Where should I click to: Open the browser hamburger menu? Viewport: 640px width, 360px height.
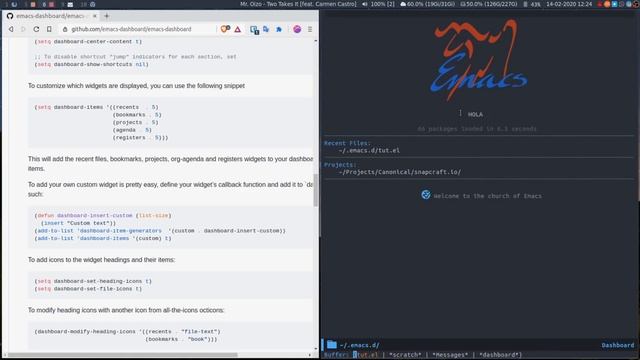(310, 29)
